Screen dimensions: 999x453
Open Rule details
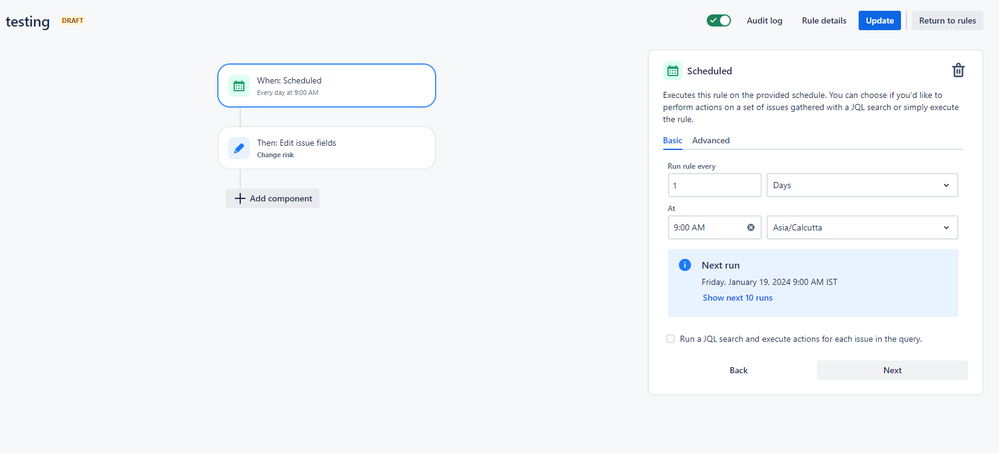click(x=824, y=20)
